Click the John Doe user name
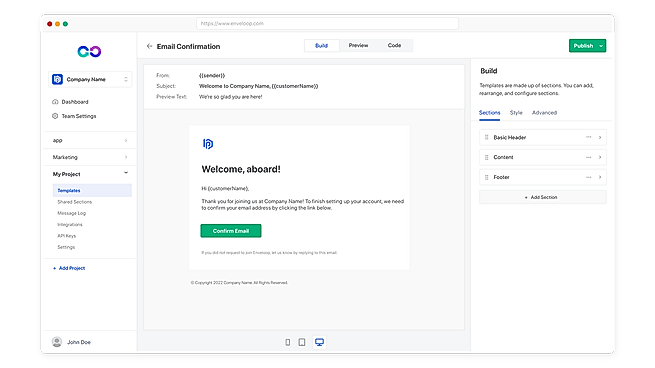The image size is (655, 368). [79, 342]
